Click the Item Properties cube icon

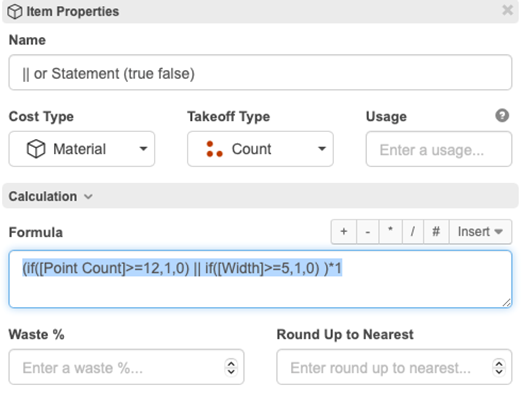coord(15,12)
